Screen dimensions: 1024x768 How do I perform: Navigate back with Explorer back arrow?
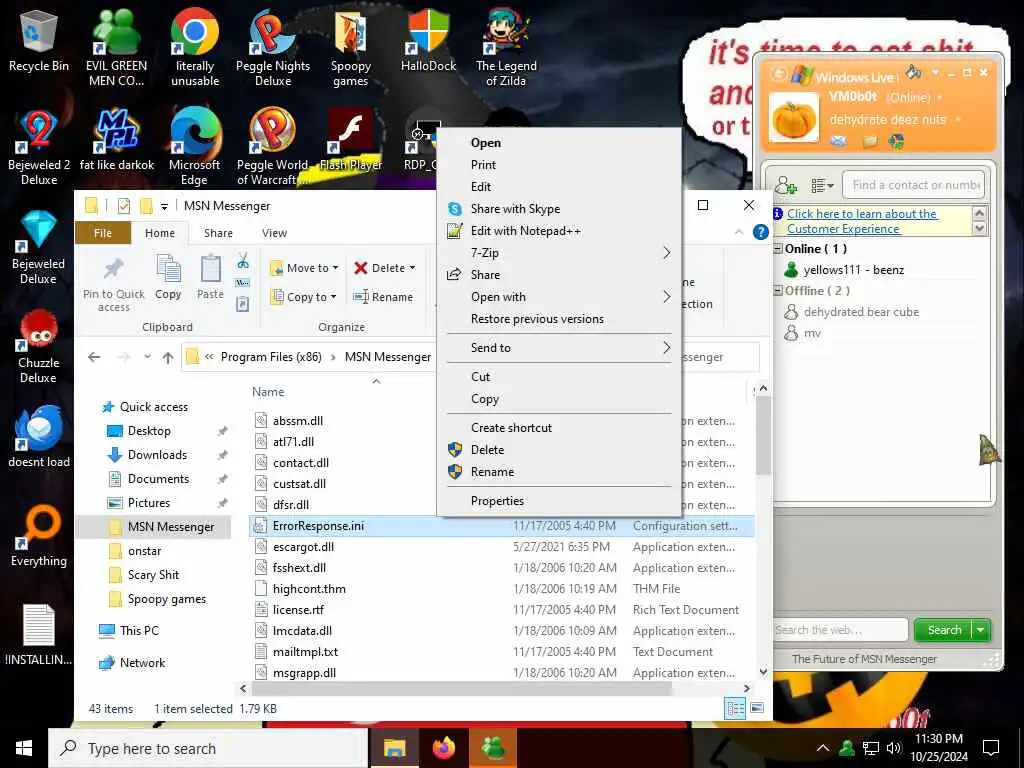point(94,357)
